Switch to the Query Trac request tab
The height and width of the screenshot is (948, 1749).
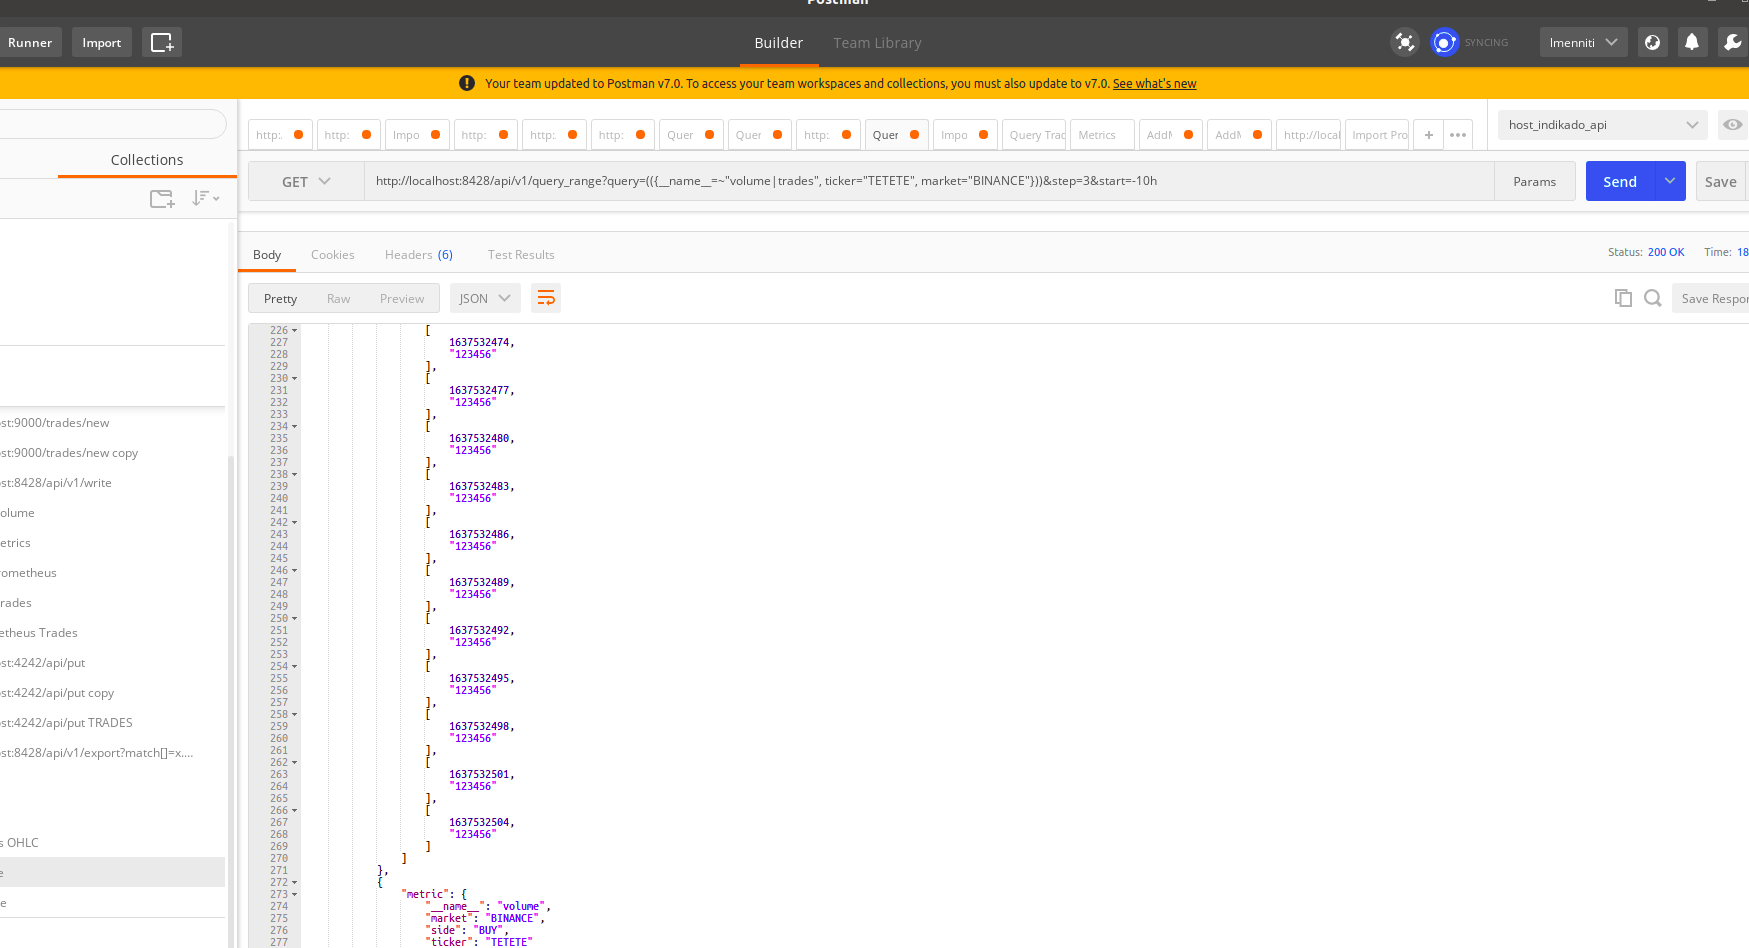(1035, 135)
